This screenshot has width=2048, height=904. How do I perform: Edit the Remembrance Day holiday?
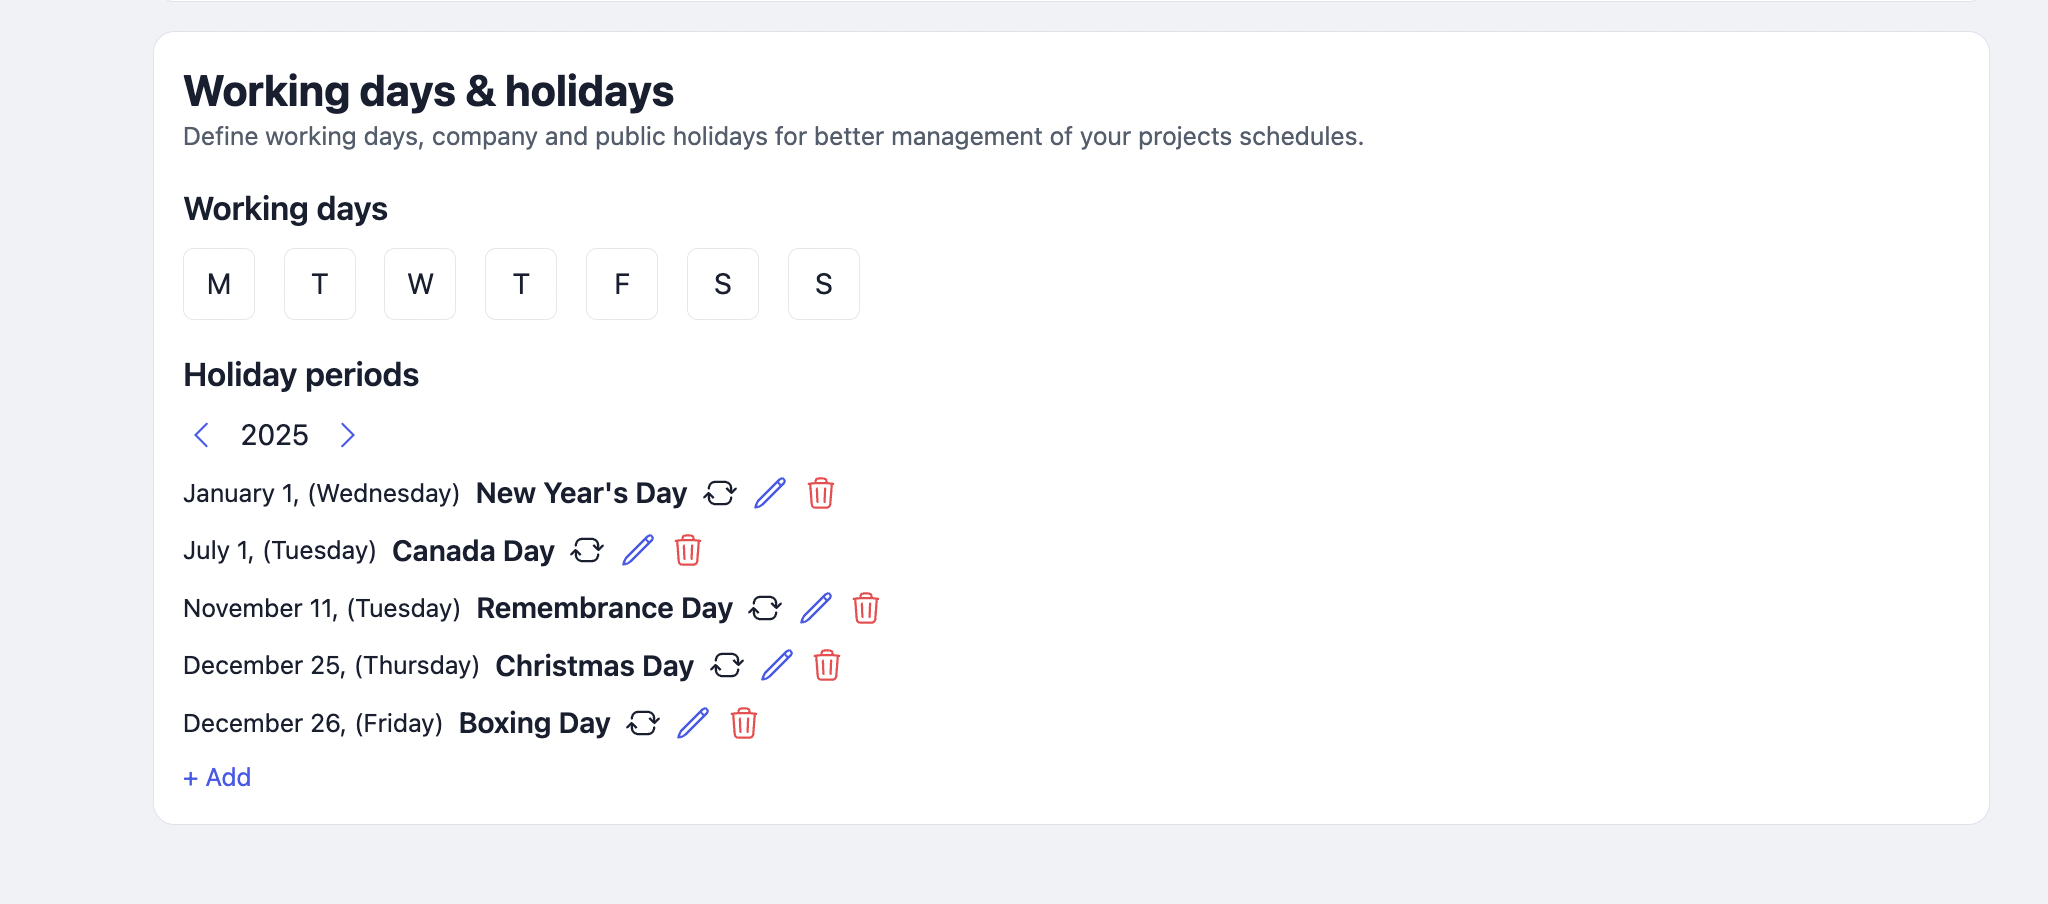816,608
